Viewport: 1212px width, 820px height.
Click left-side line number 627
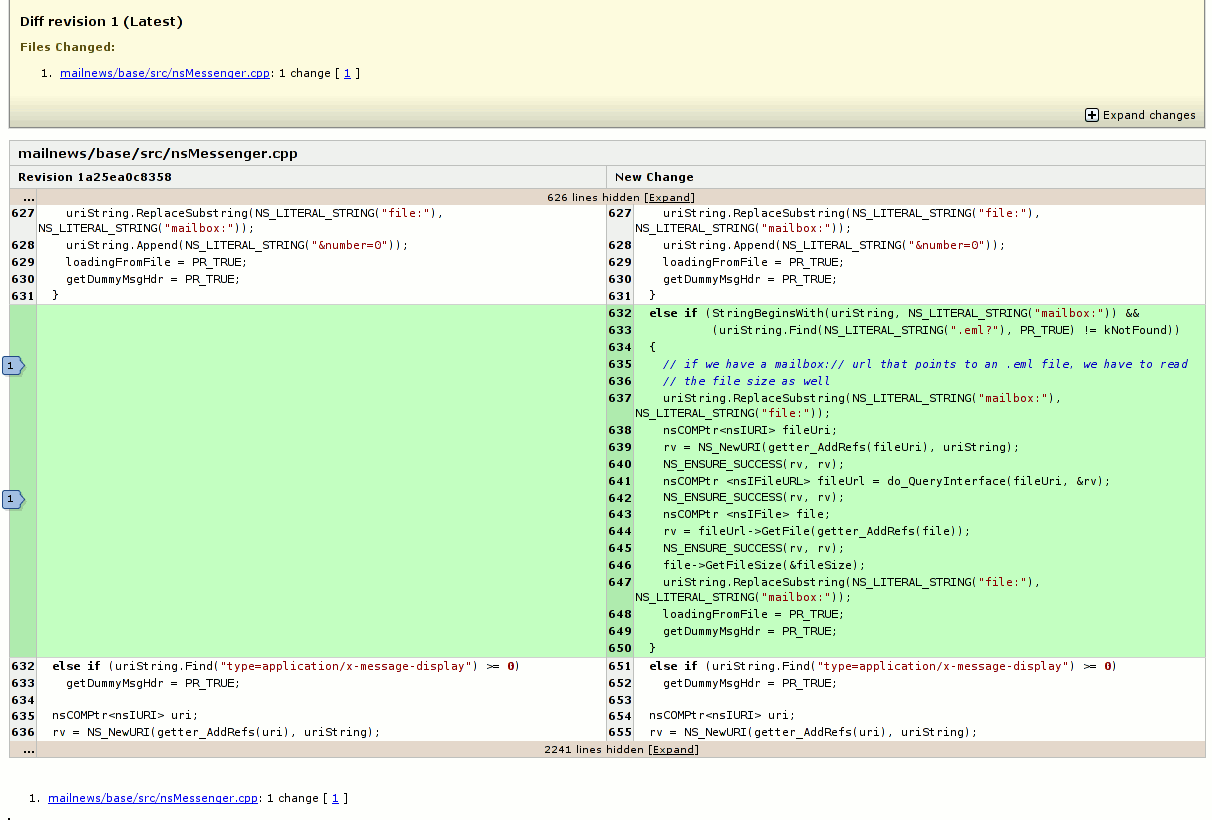pyautogui.click(x=23, y=213)
